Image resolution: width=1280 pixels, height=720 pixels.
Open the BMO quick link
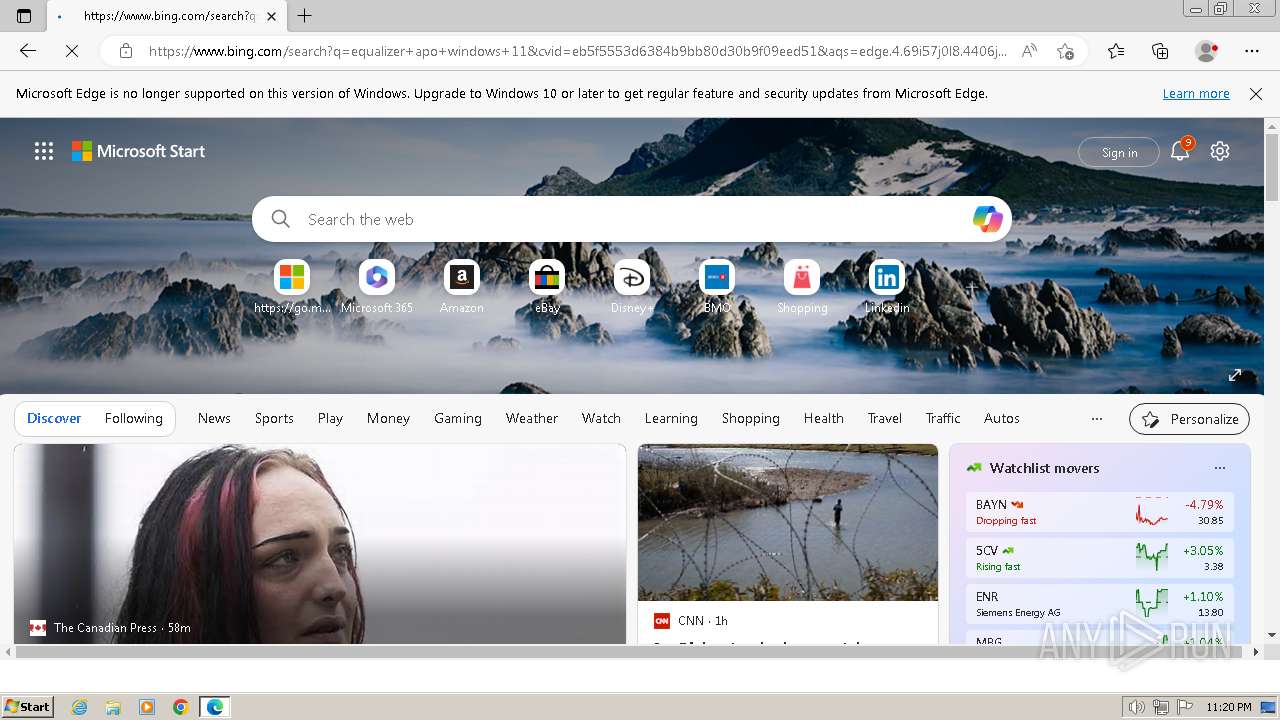pyautogui.click(x=717, y=288)
